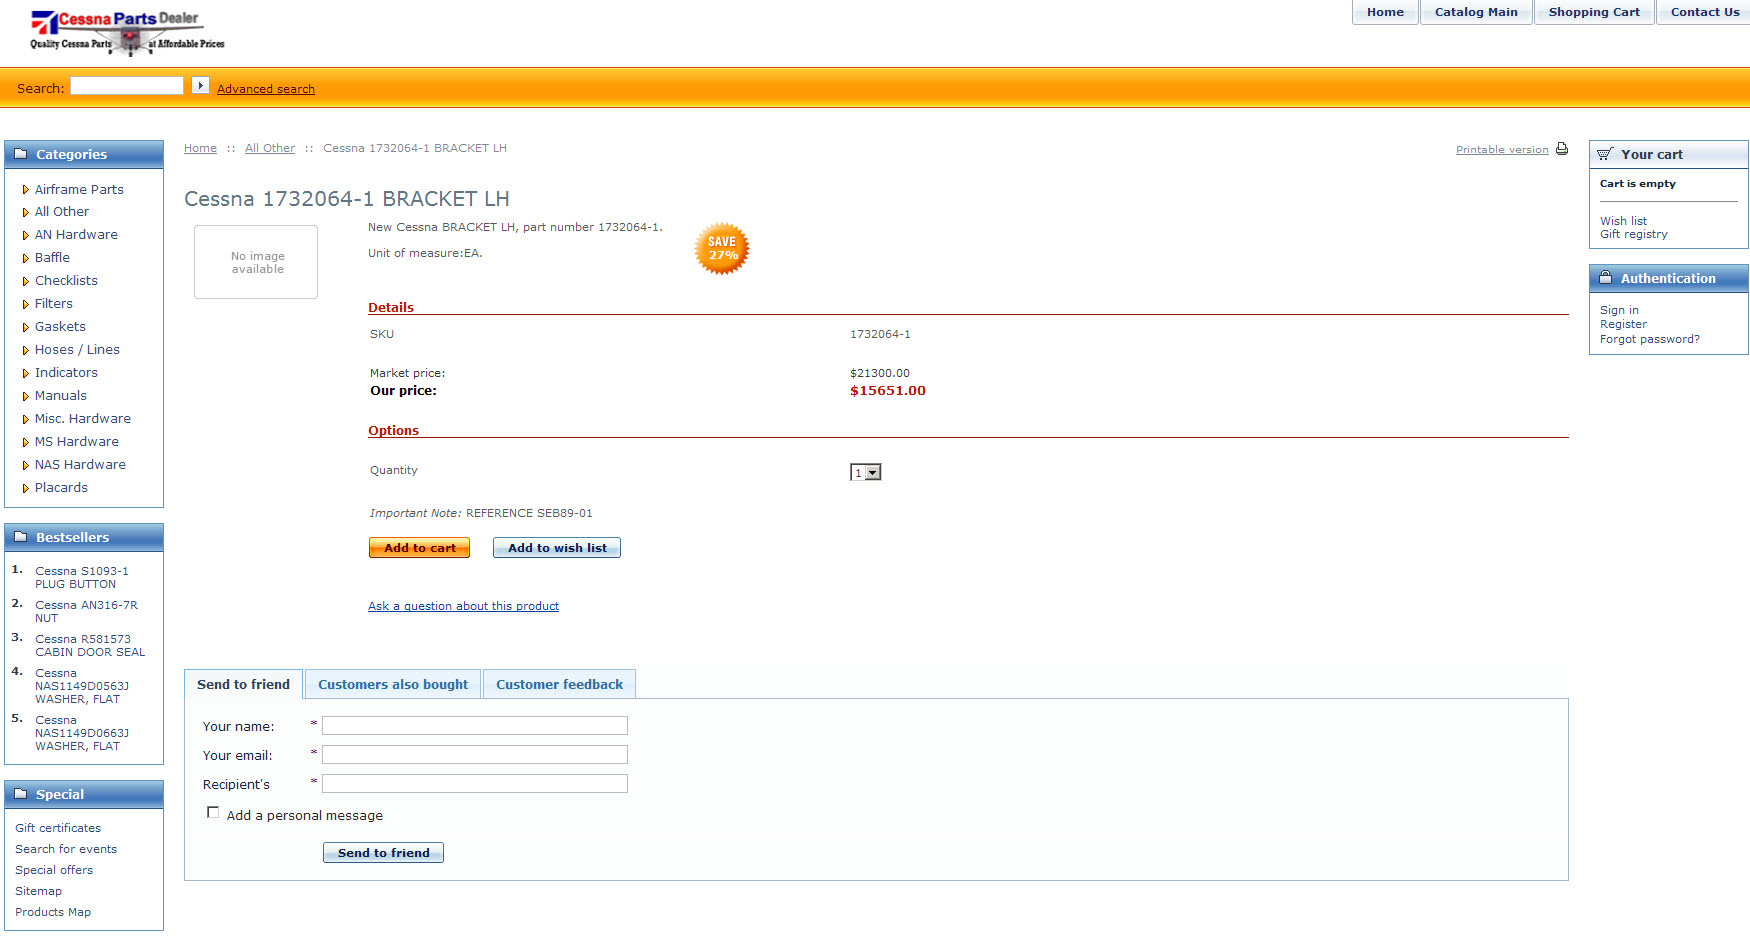This screenshot has height=939, width=1750.
Task: Click the search go arrow button
Action: tap(200, 86)
